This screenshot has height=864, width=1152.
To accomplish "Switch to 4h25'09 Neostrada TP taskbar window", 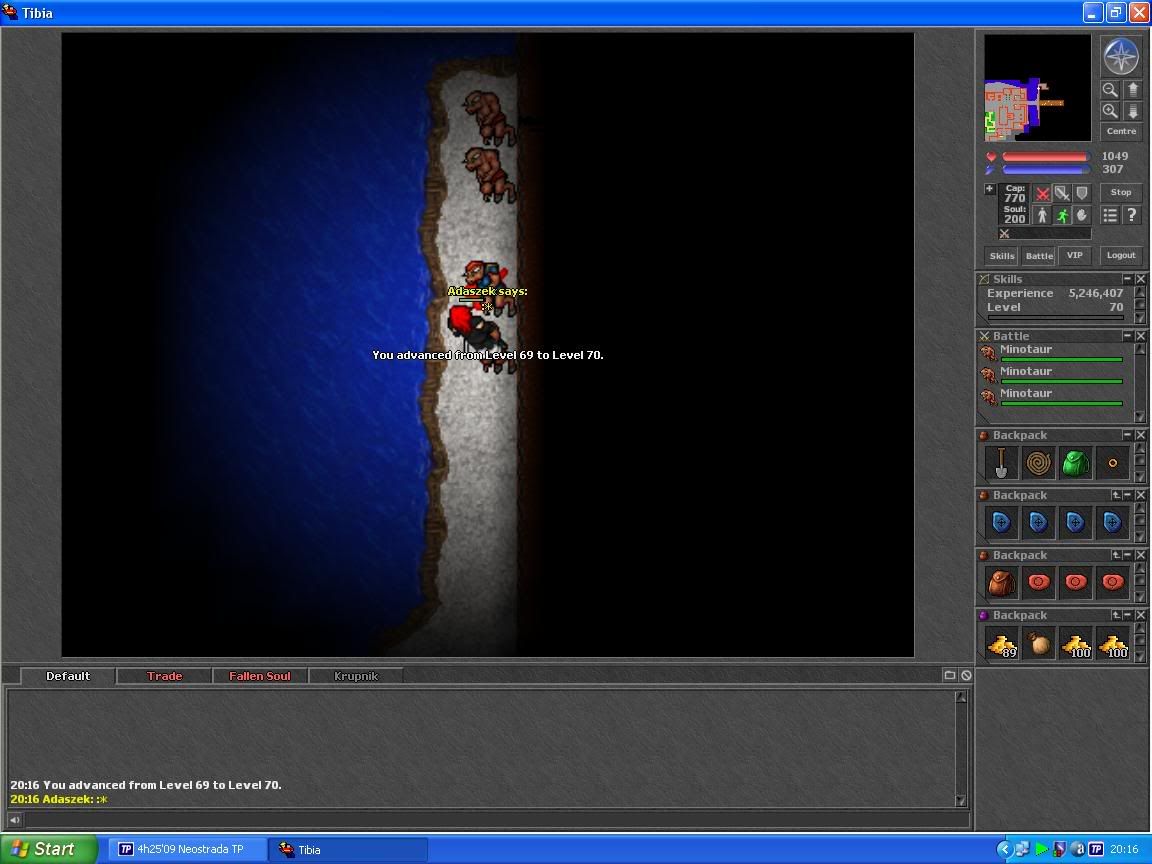I will (x=188, y=849).
